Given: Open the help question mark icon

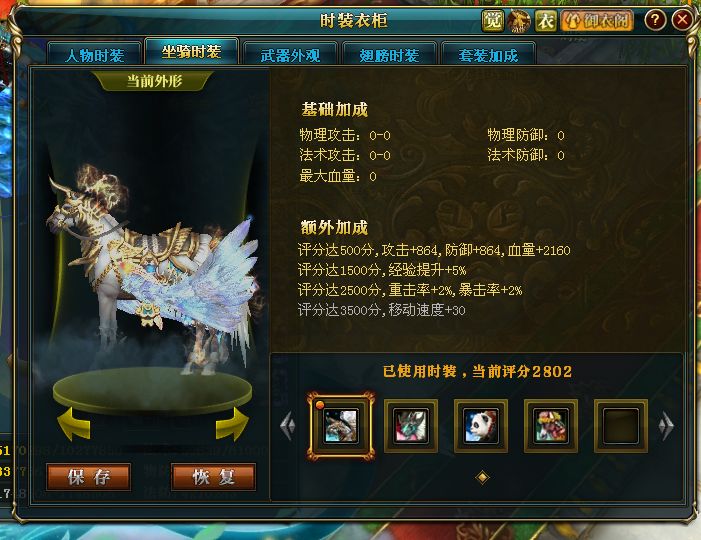Looking at the screenshot, I should point(655,20).
